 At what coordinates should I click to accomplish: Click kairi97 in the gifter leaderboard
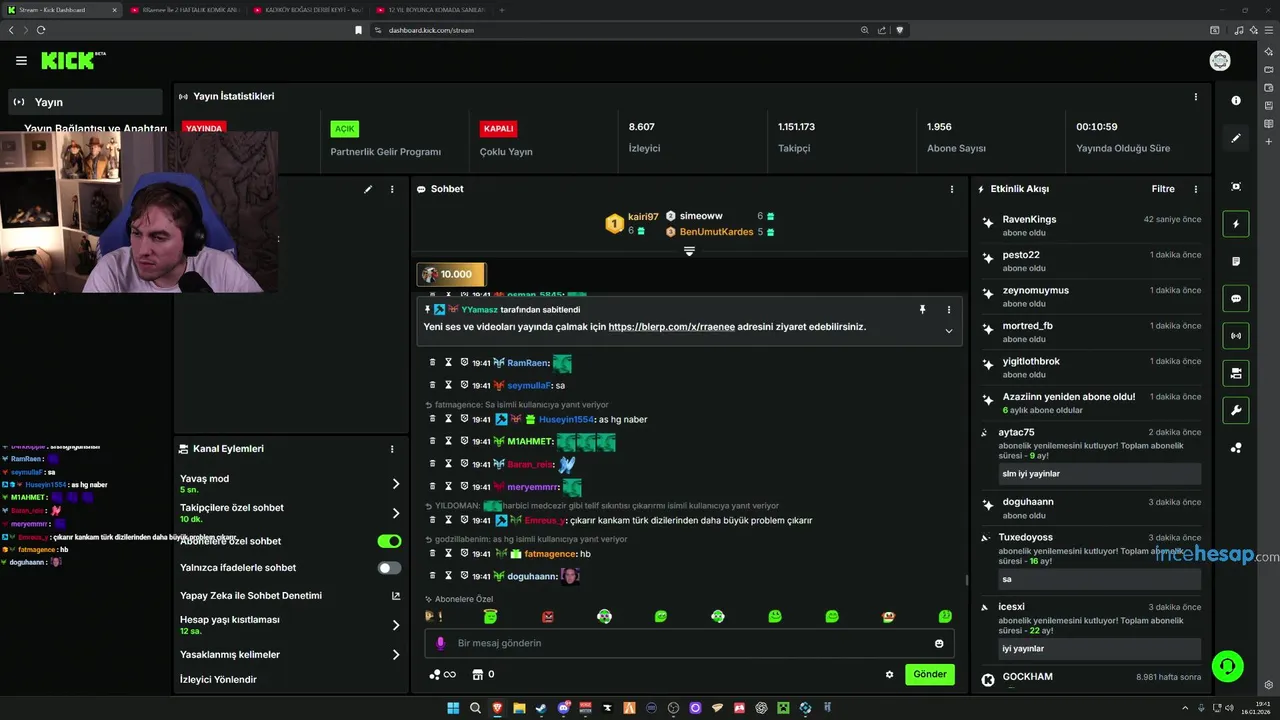(x=643, y=217)
